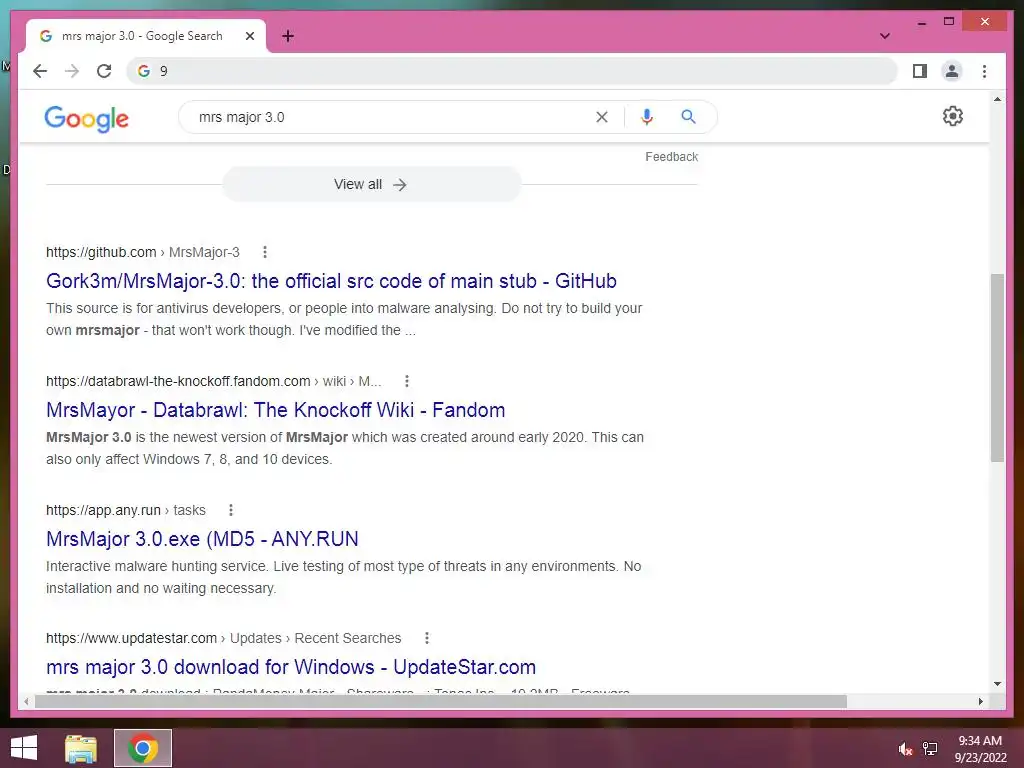Open the Windows Start menu
The height and width of the screenshot is (768, 1024).
(x=24, y=748)
